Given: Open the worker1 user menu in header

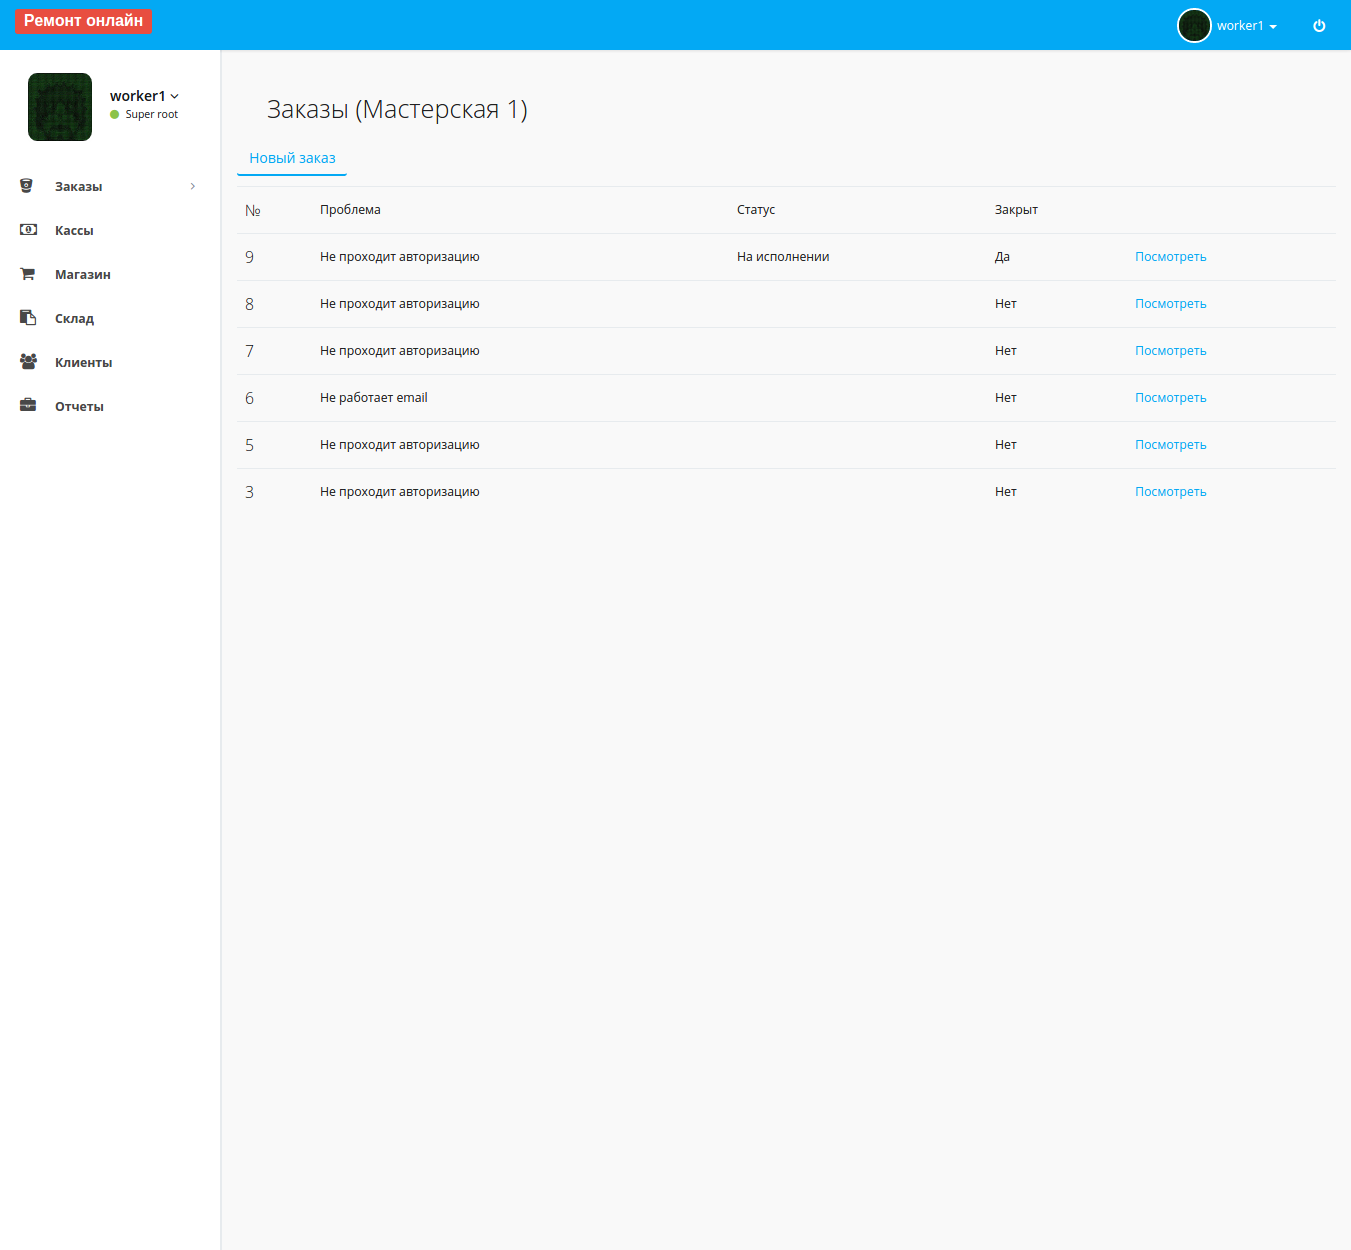Looking at the screenshot, I should click(x=1247, y=26).
